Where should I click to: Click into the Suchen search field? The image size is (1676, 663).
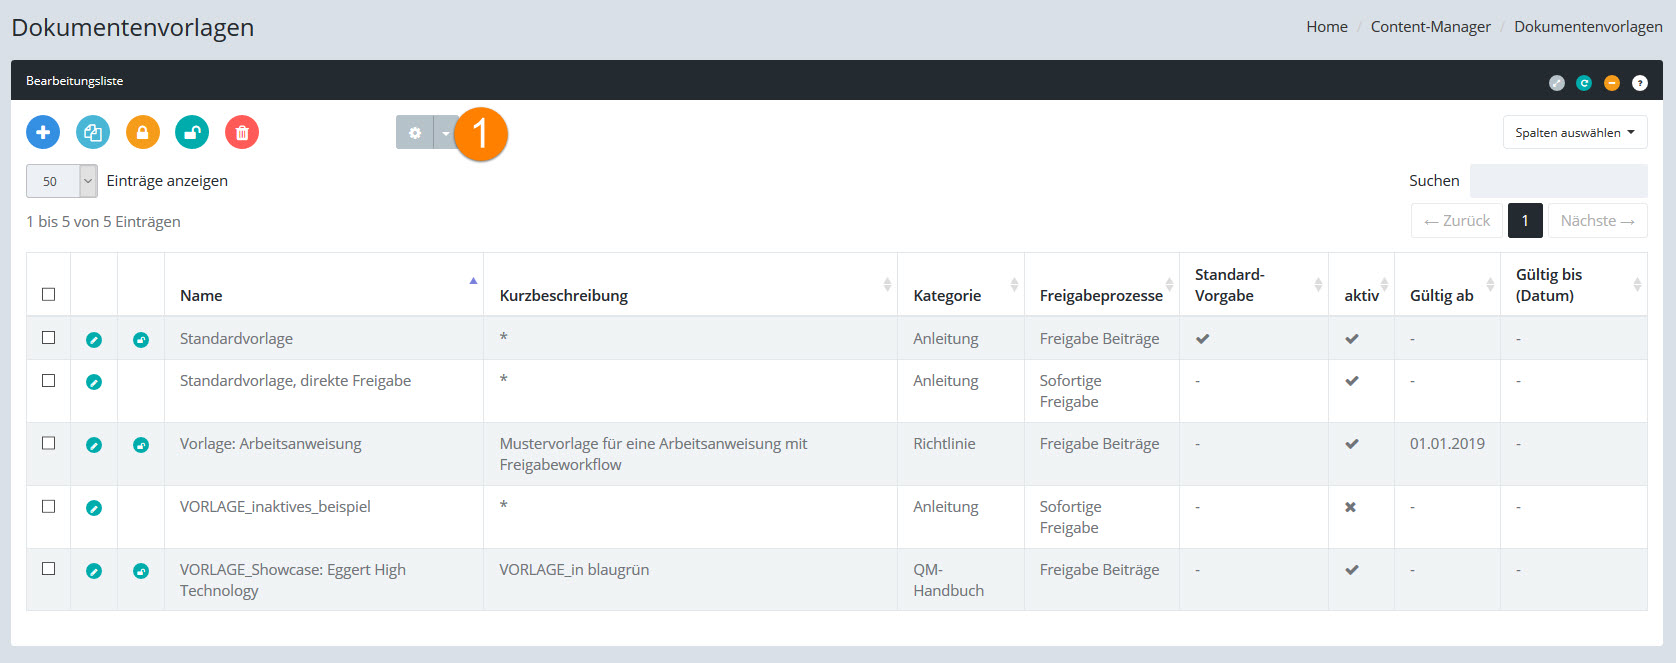(x=1558, y=181)
